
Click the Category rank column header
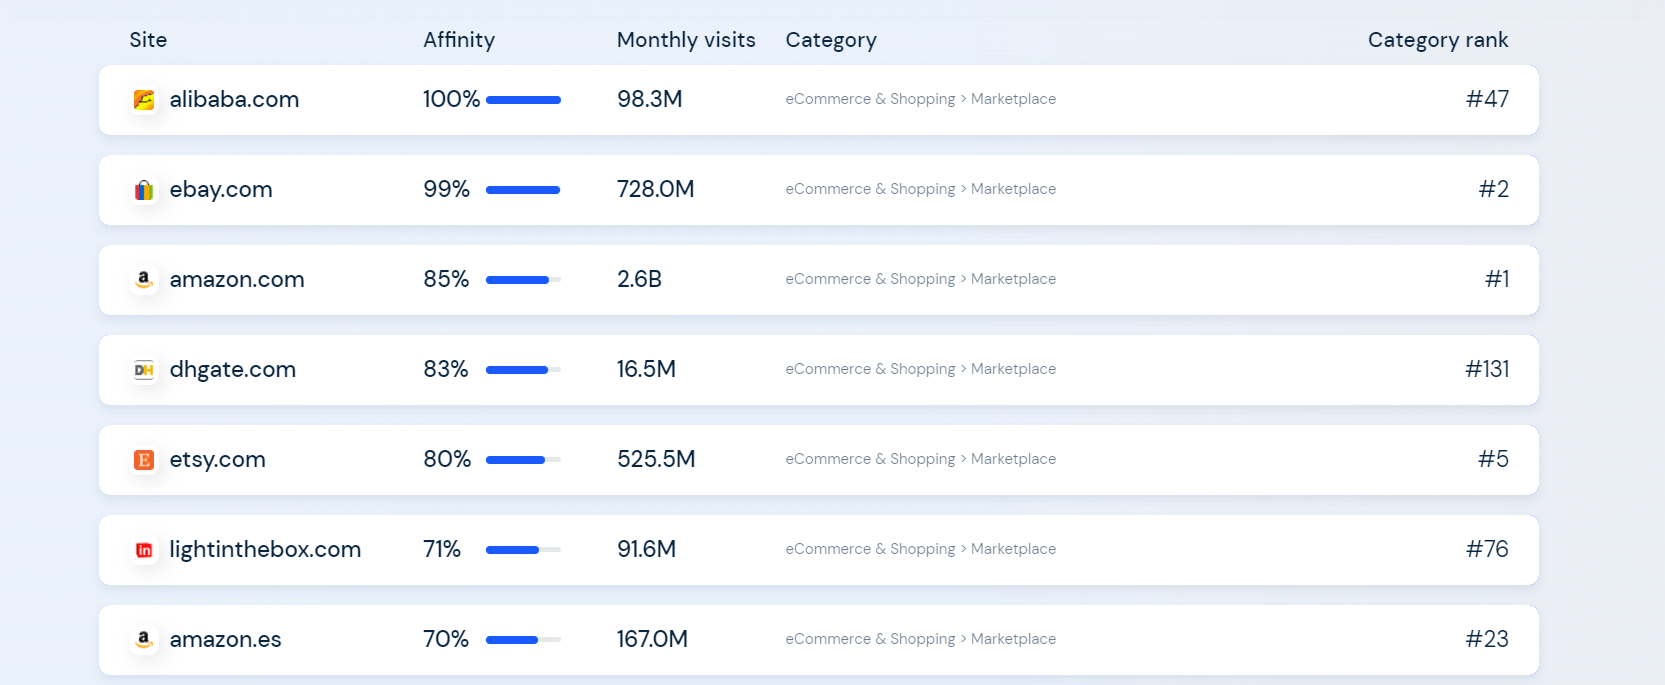pyautogui.click(x=1438, y=40)
